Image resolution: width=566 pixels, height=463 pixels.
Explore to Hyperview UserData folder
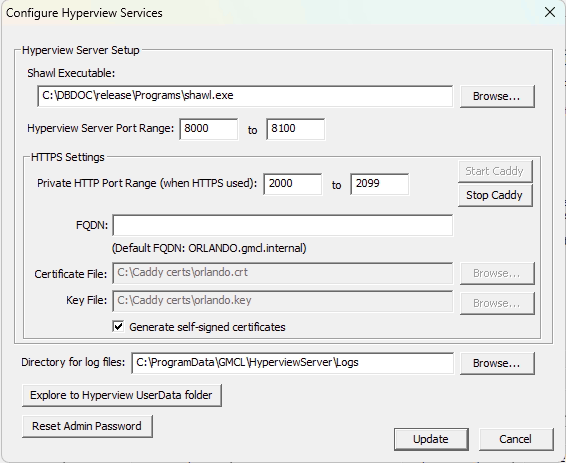(122, 396)
